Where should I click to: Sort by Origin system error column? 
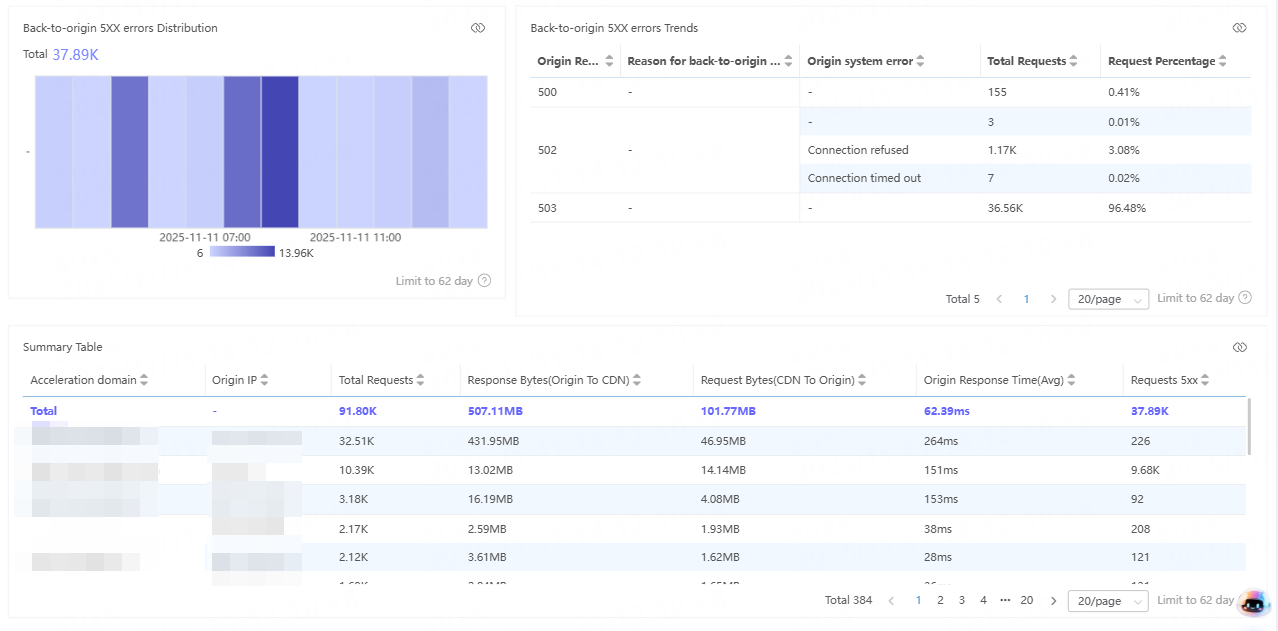click(x=920, y=61)
